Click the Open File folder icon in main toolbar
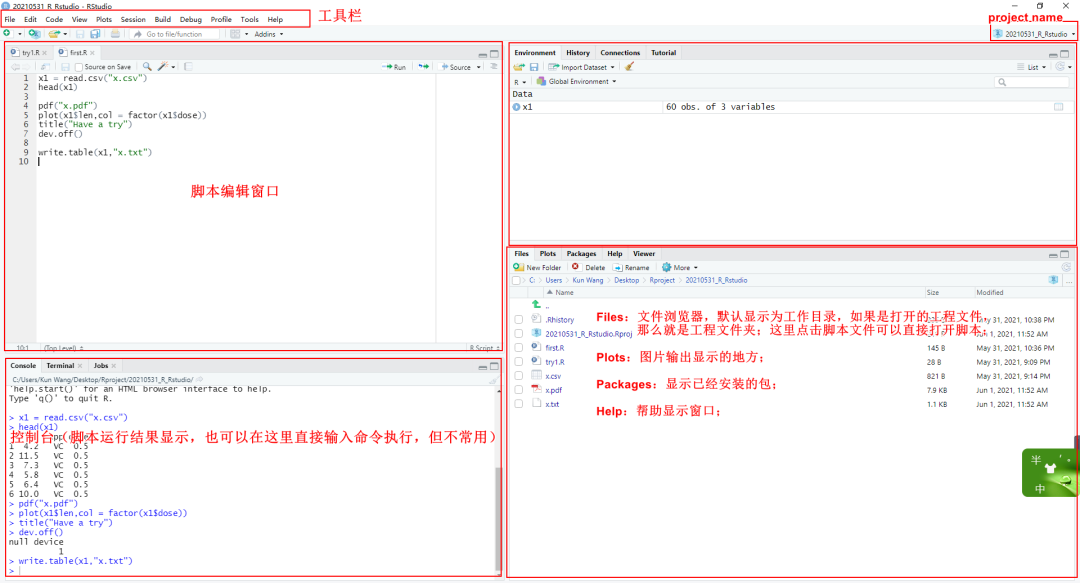The image size is (1080, 583). [54, 34]
